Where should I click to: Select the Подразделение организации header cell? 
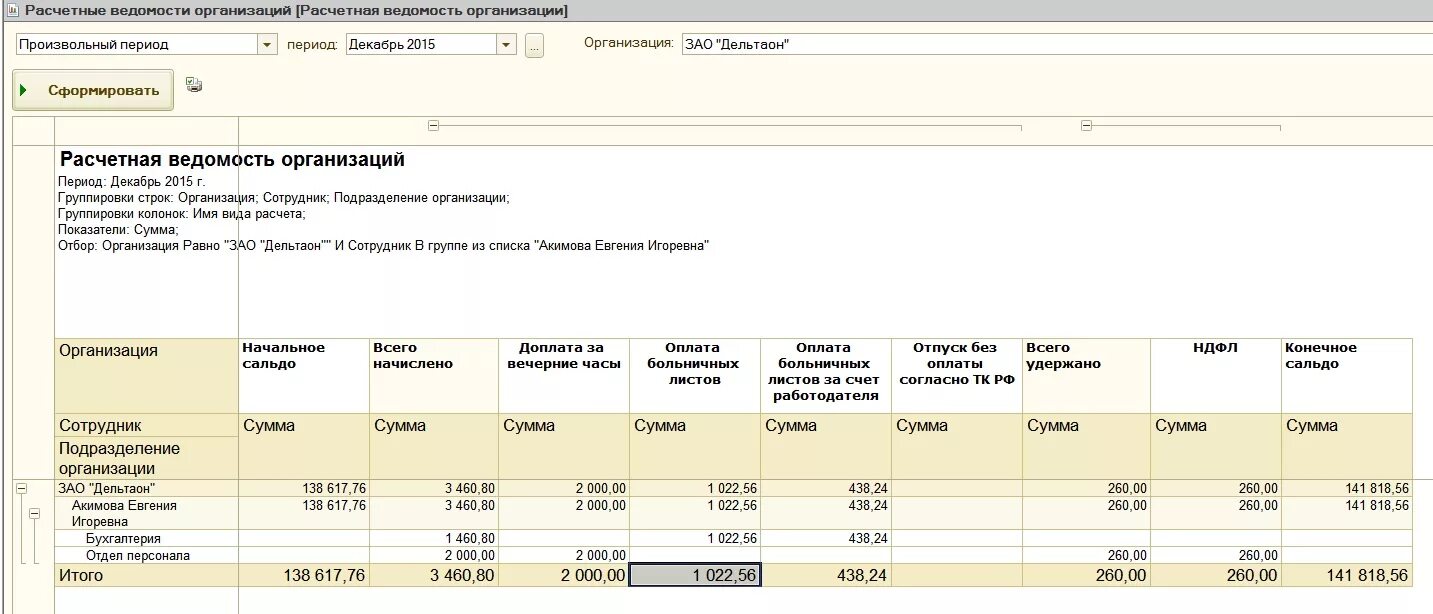pyautogui.click(x=147, y=458)
